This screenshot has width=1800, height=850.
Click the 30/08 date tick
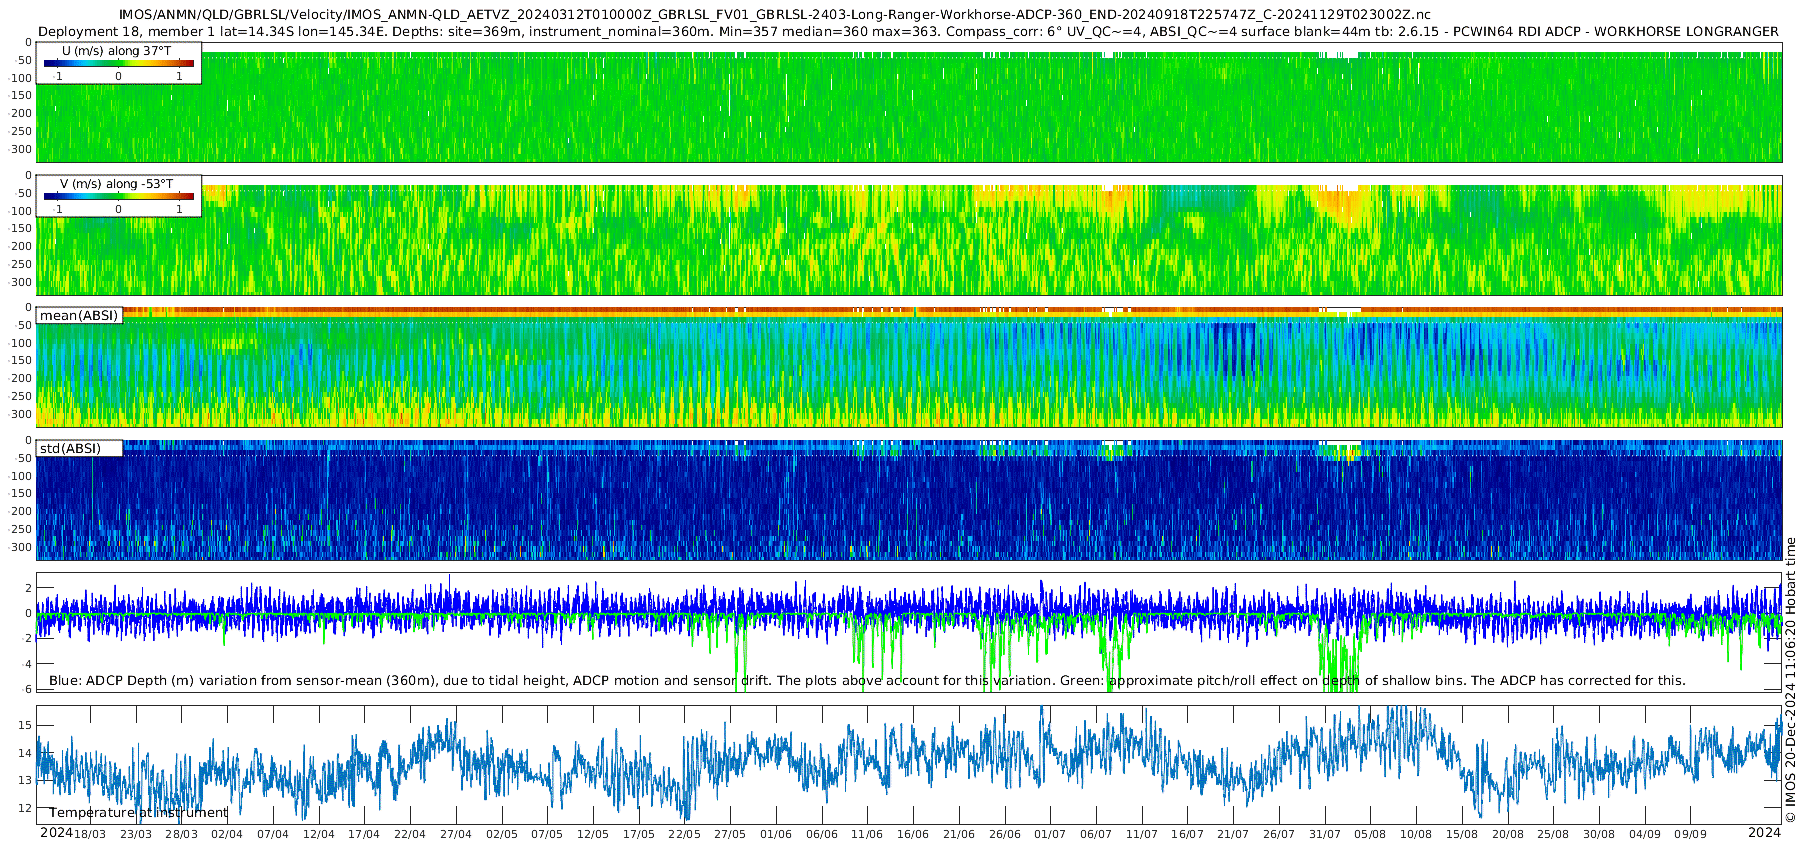pos(1599,834)
